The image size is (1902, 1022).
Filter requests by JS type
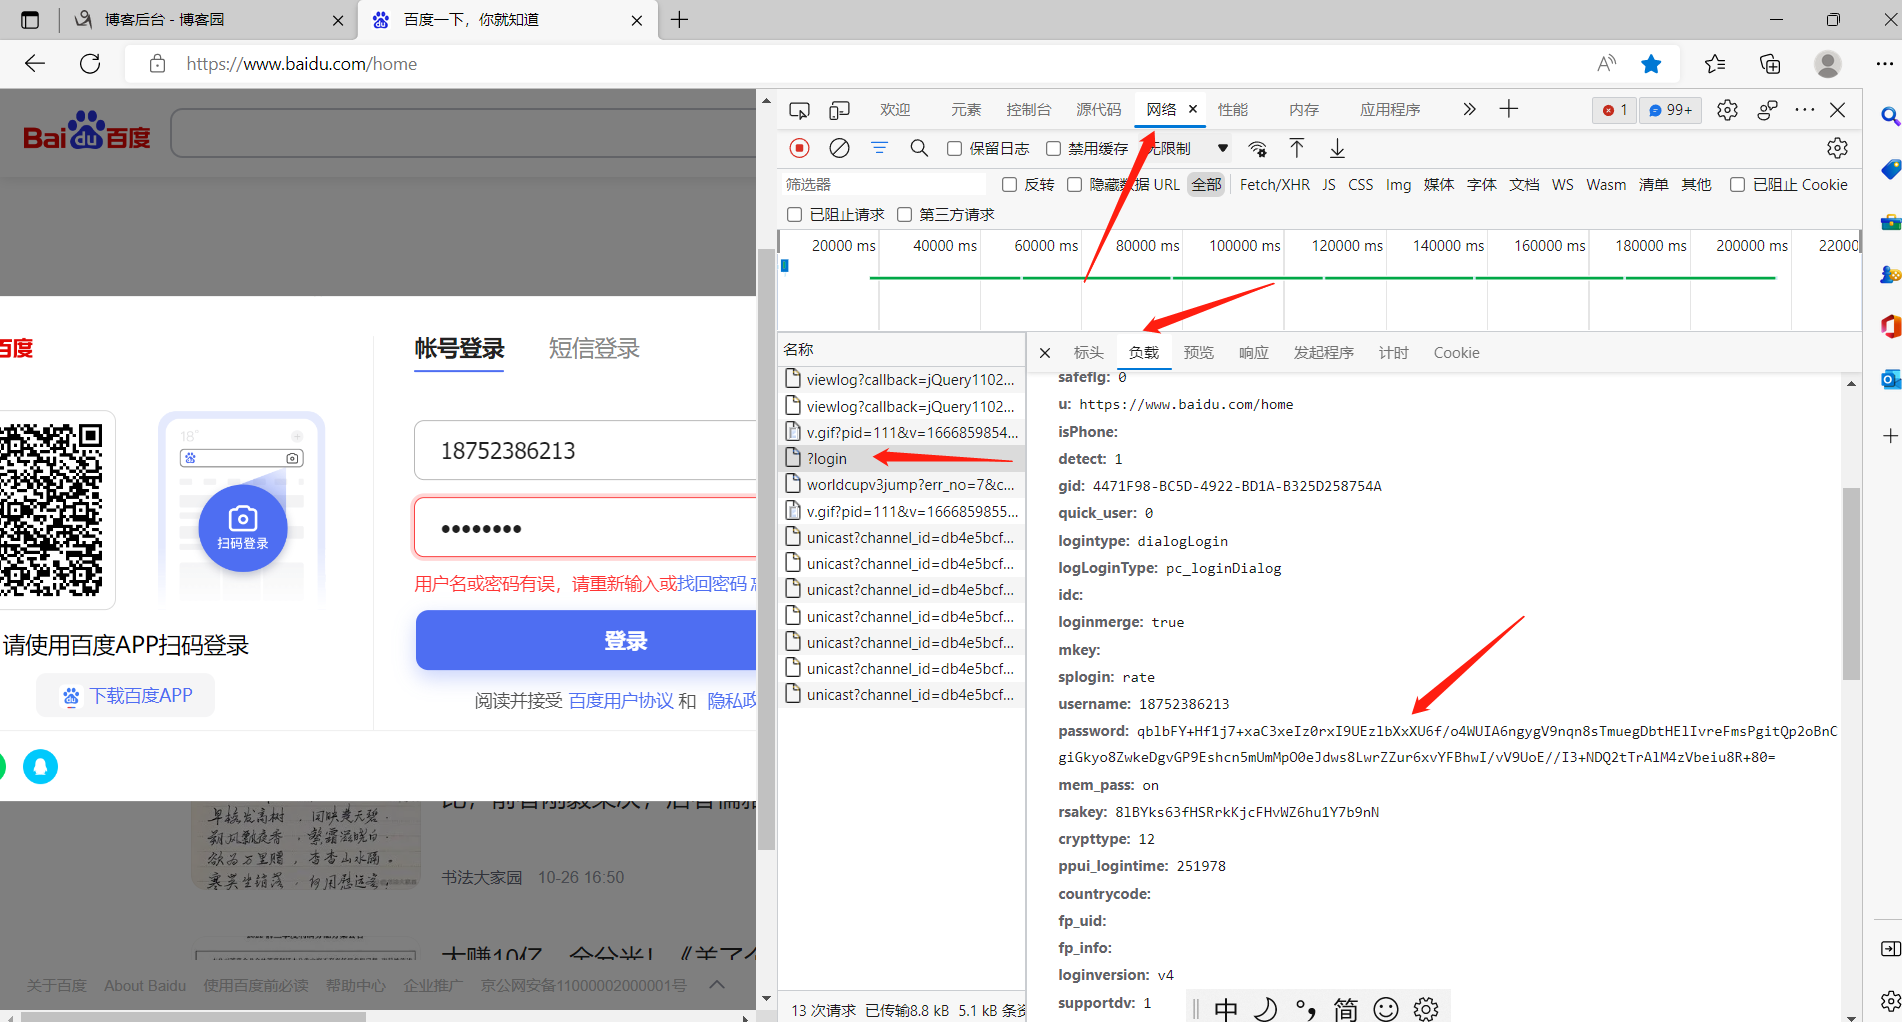click(x=1329, y=185)
